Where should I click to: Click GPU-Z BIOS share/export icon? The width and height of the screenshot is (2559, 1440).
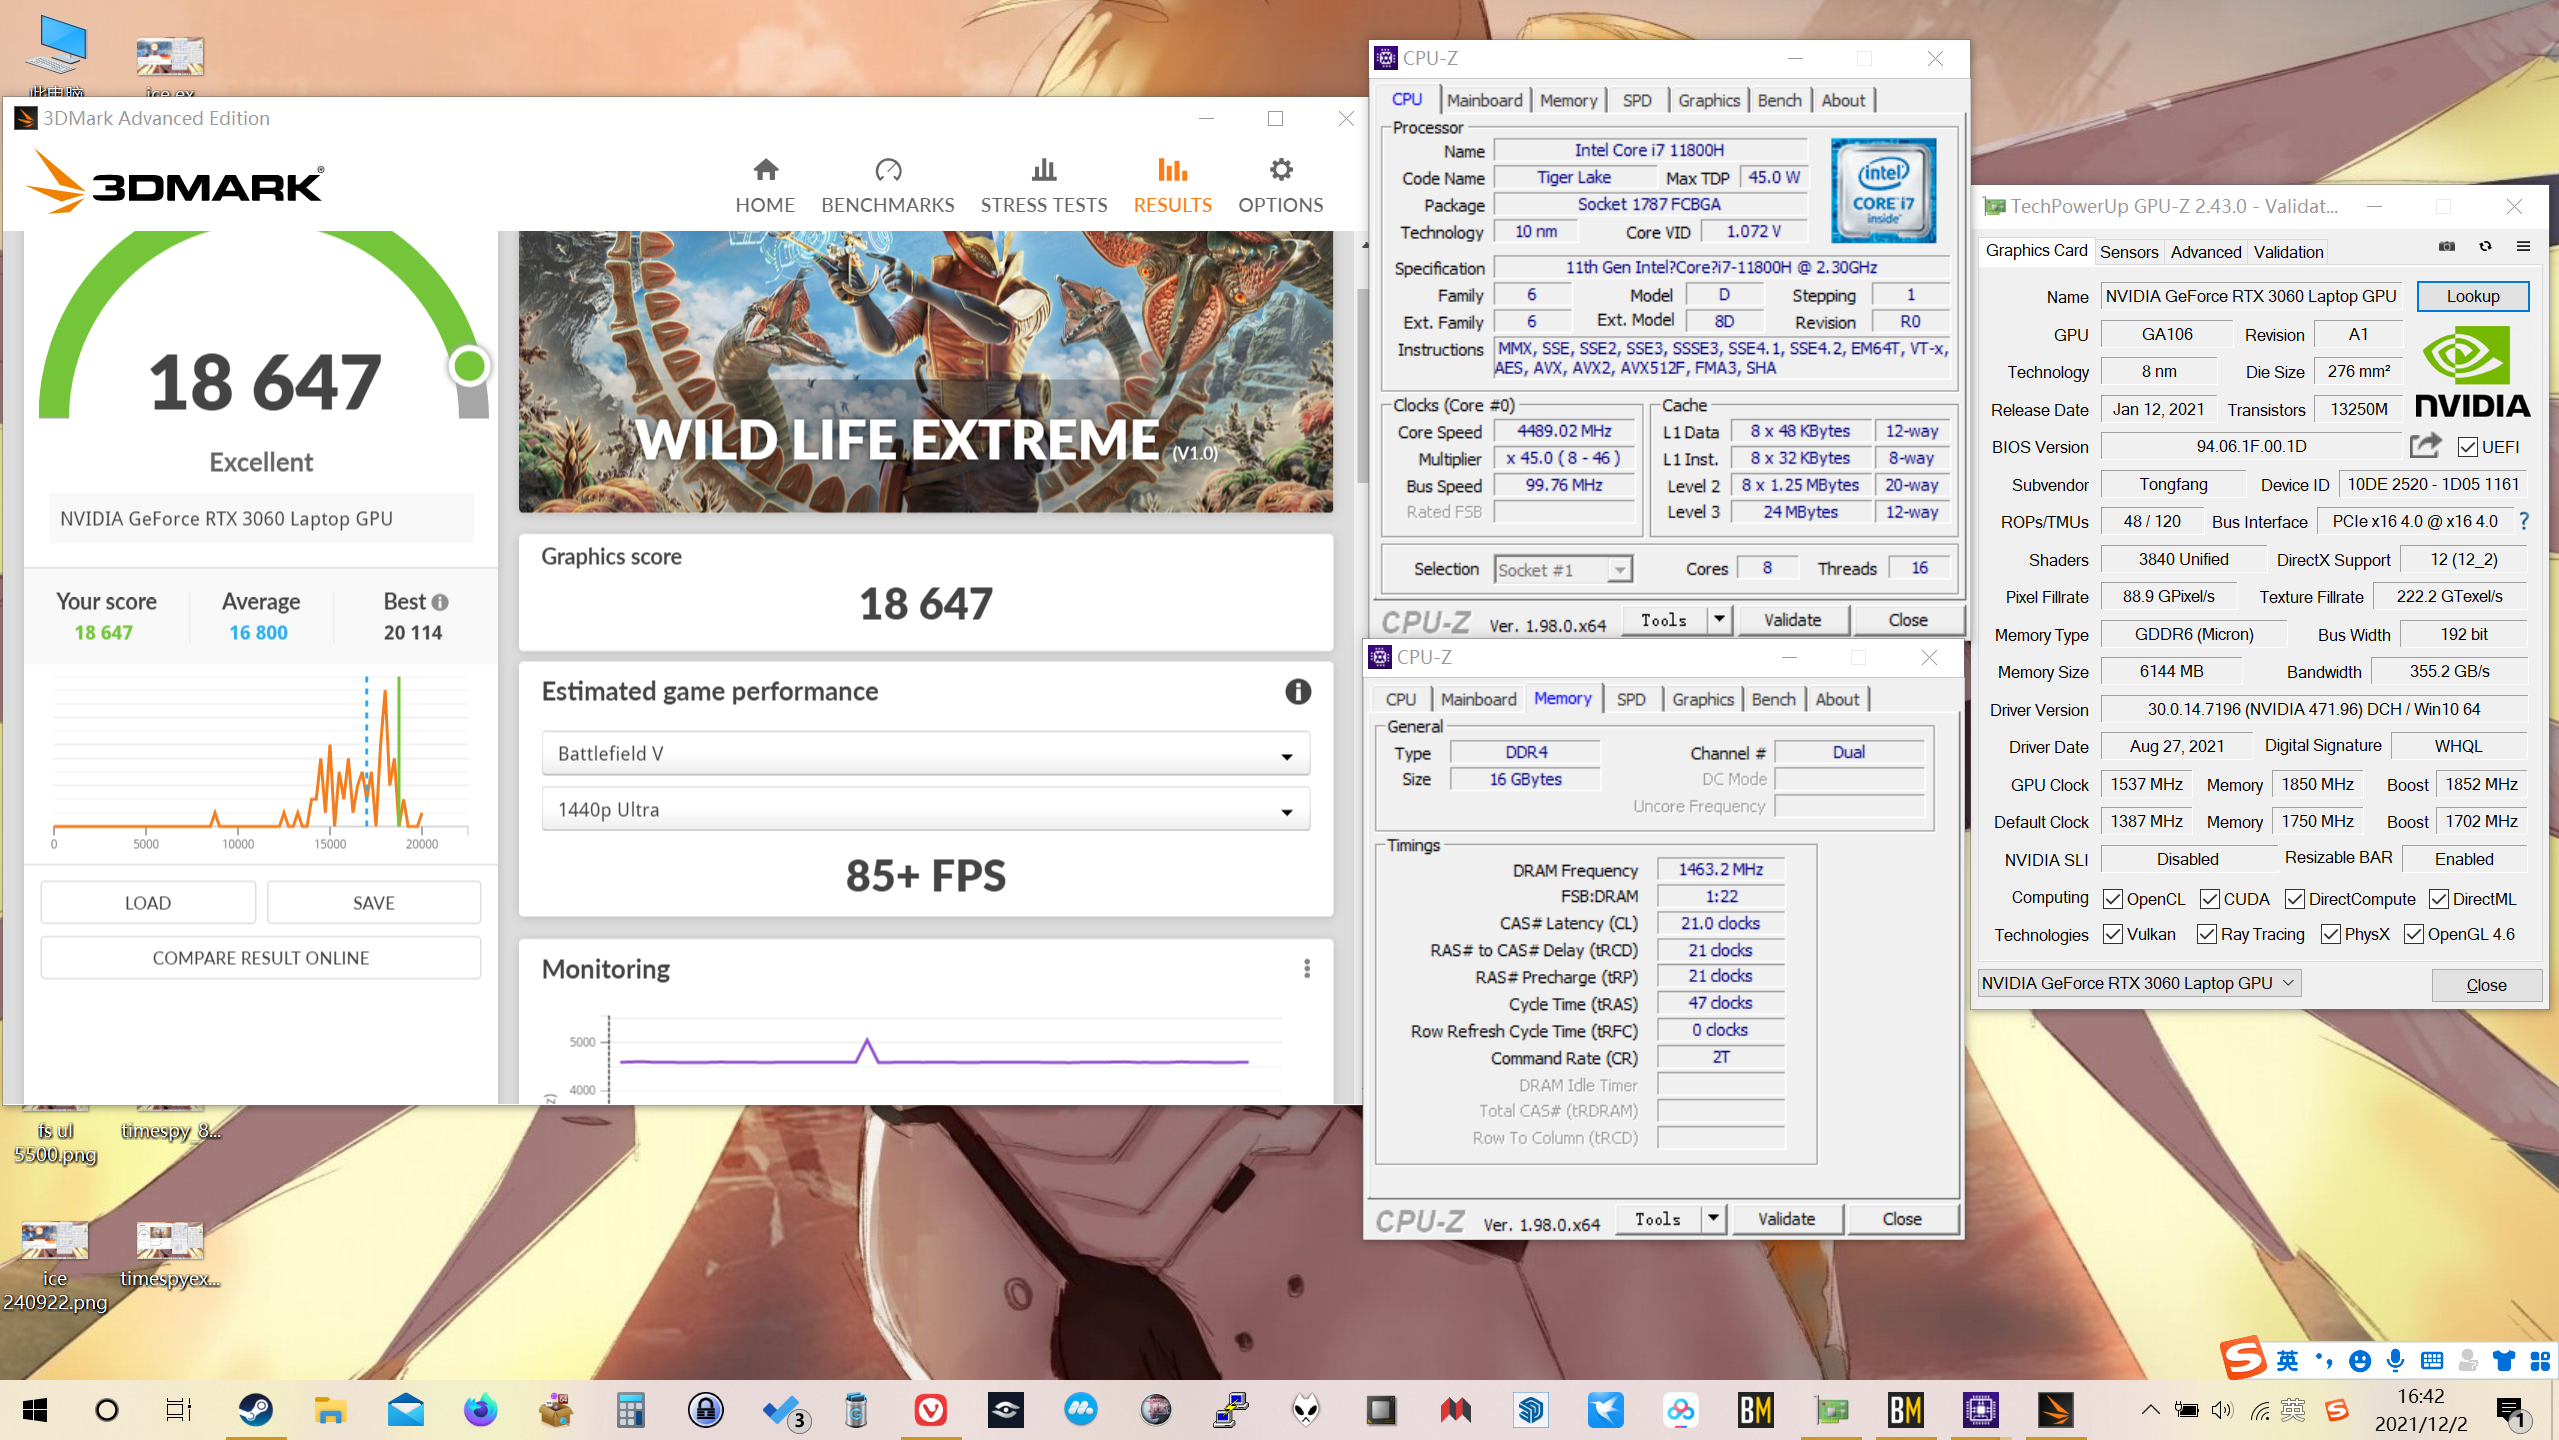tap(2425, 446)
